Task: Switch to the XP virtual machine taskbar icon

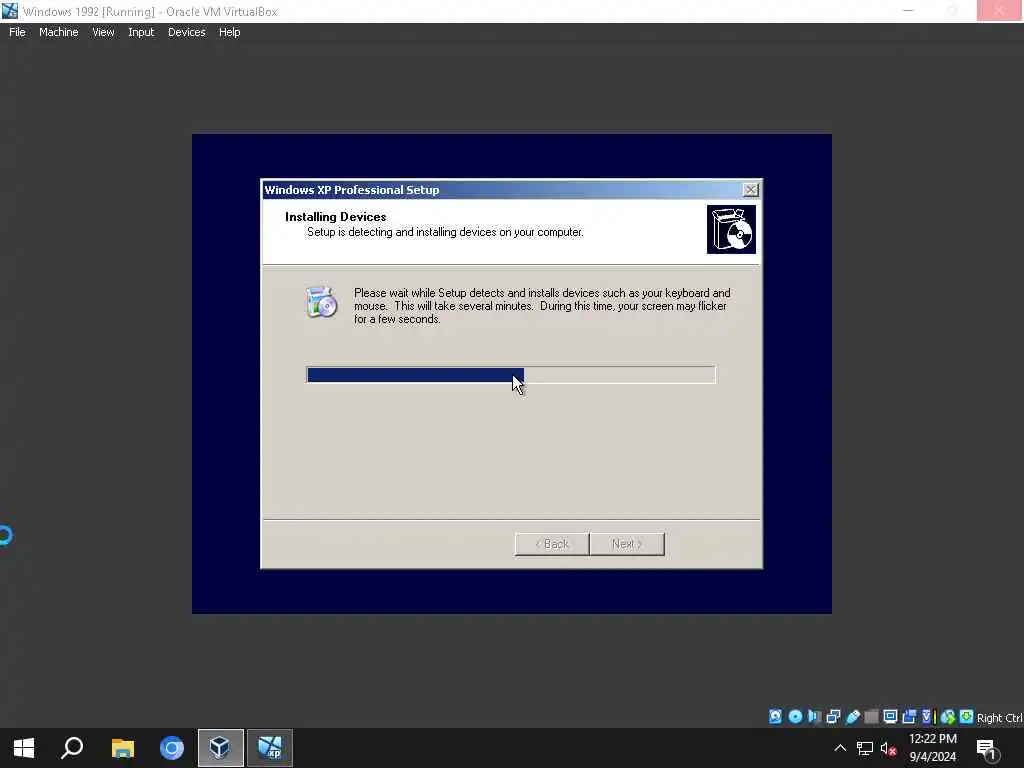Action: pyautogui.click(x=270, y=748)
